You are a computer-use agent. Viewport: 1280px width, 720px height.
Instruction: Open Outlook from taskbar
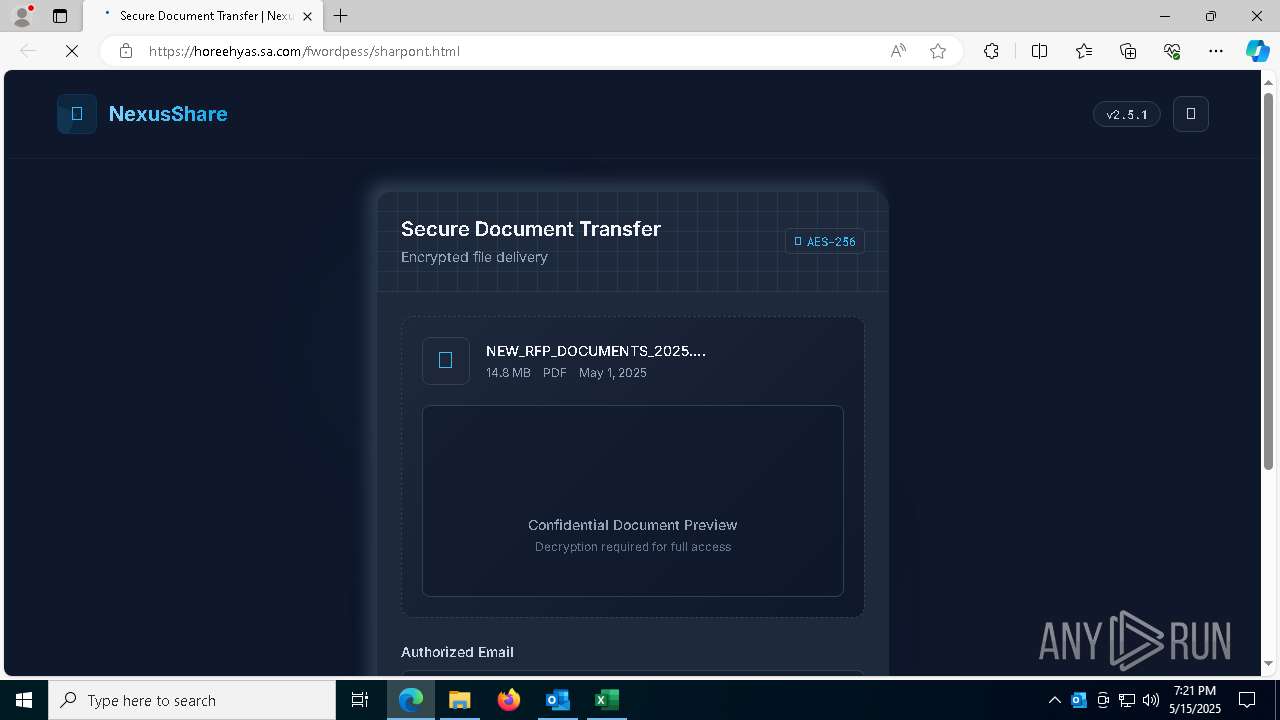(557, 700)
